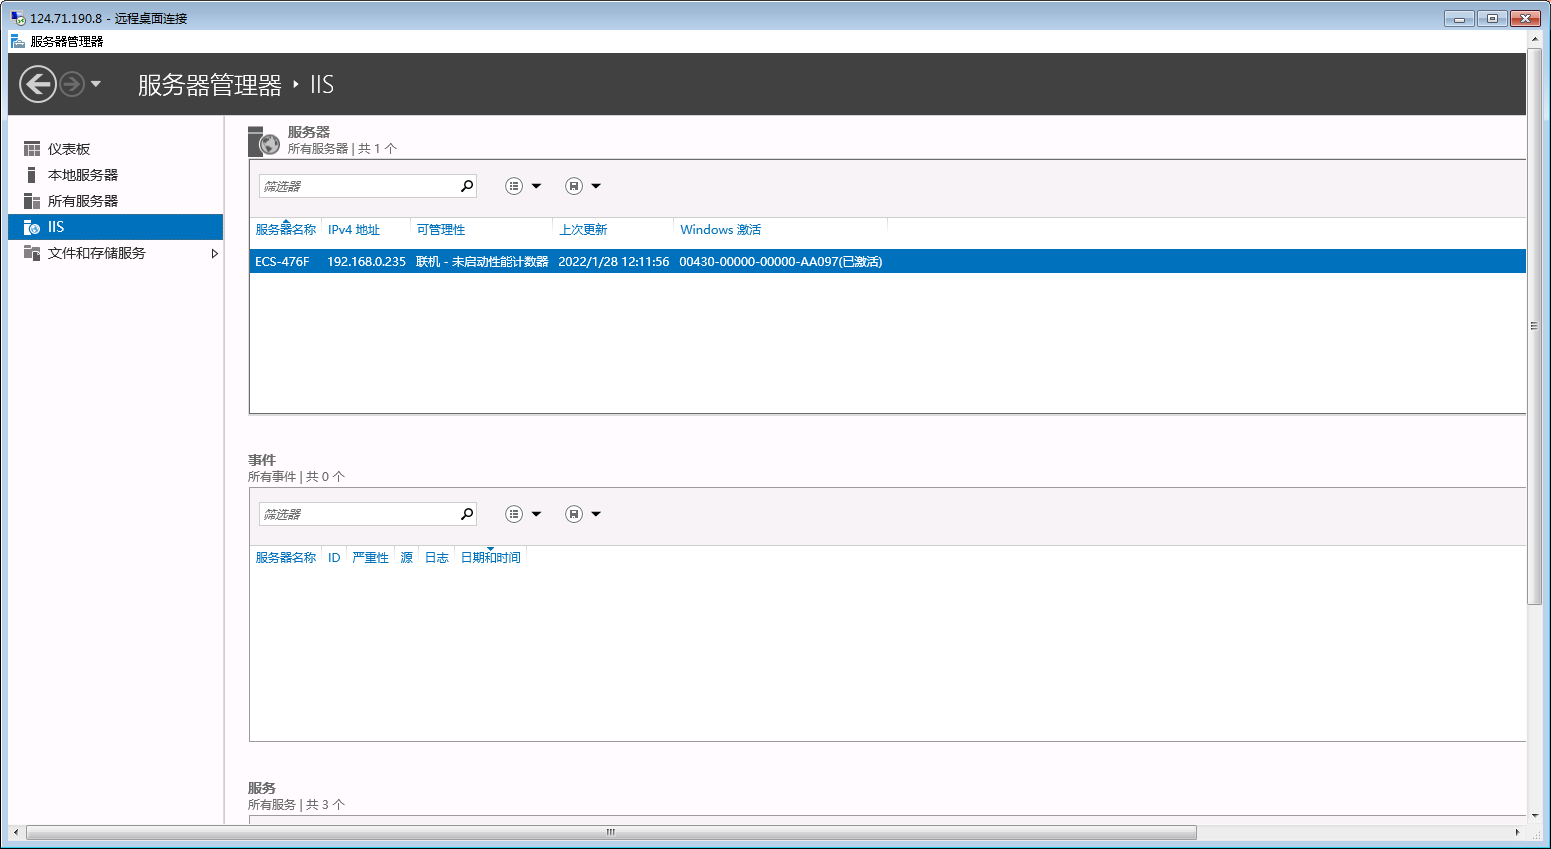Image resolution: width=1551 pixels, height=849 pixels.
Task: Click the servers list-options criteria icon
Action: (x=514, y=186)
